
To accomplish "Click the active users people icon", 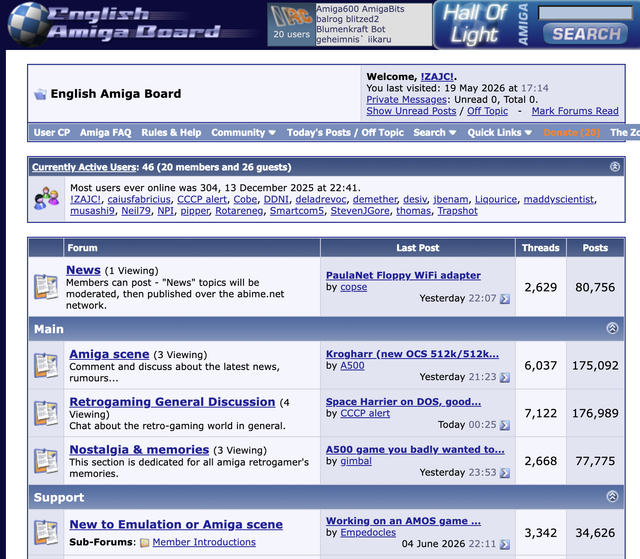I will 47,199.
